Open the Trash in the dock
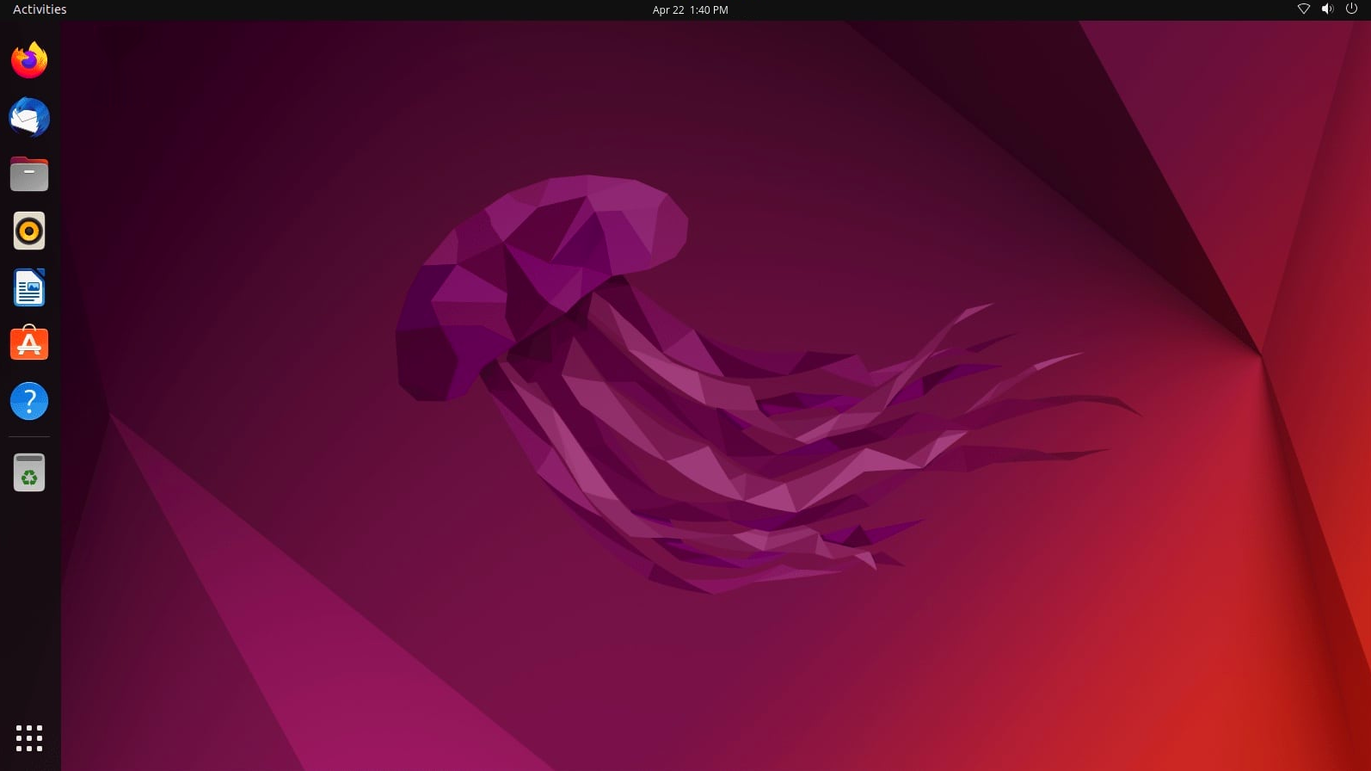 [29, 472]
